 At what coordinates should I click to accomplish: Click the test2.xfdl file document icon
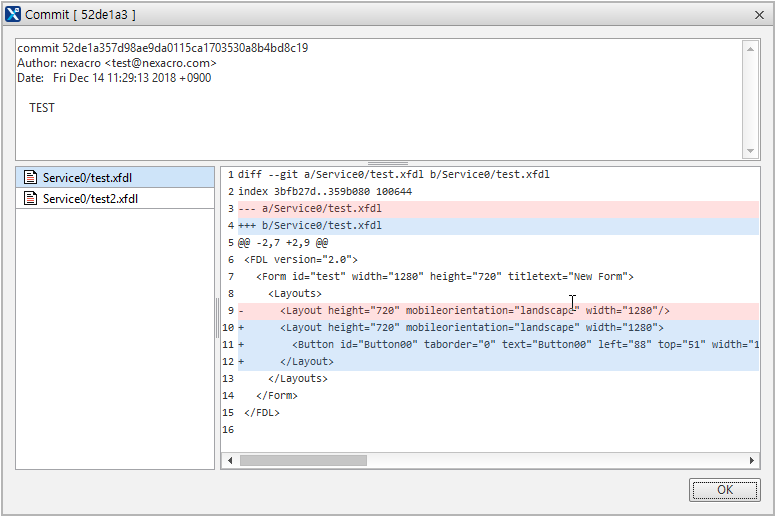[30, 199]
